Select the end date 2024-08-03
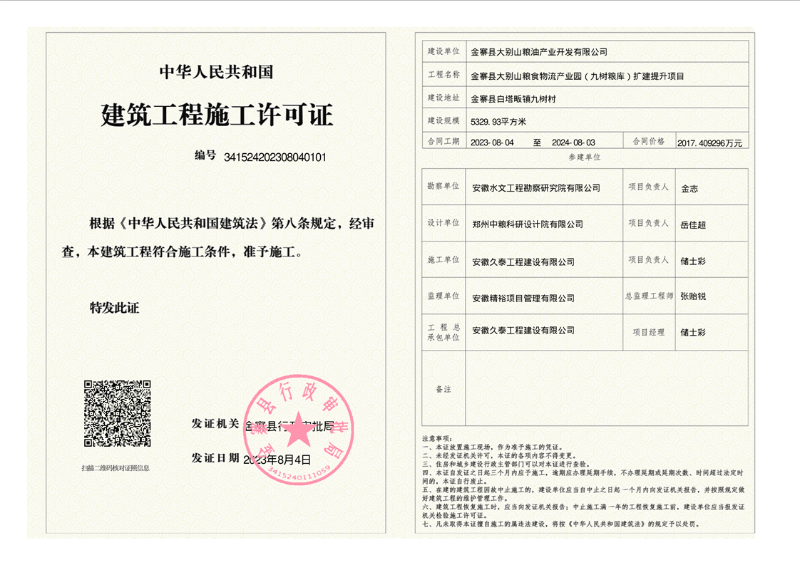800x565 pixels. [573, 142]
